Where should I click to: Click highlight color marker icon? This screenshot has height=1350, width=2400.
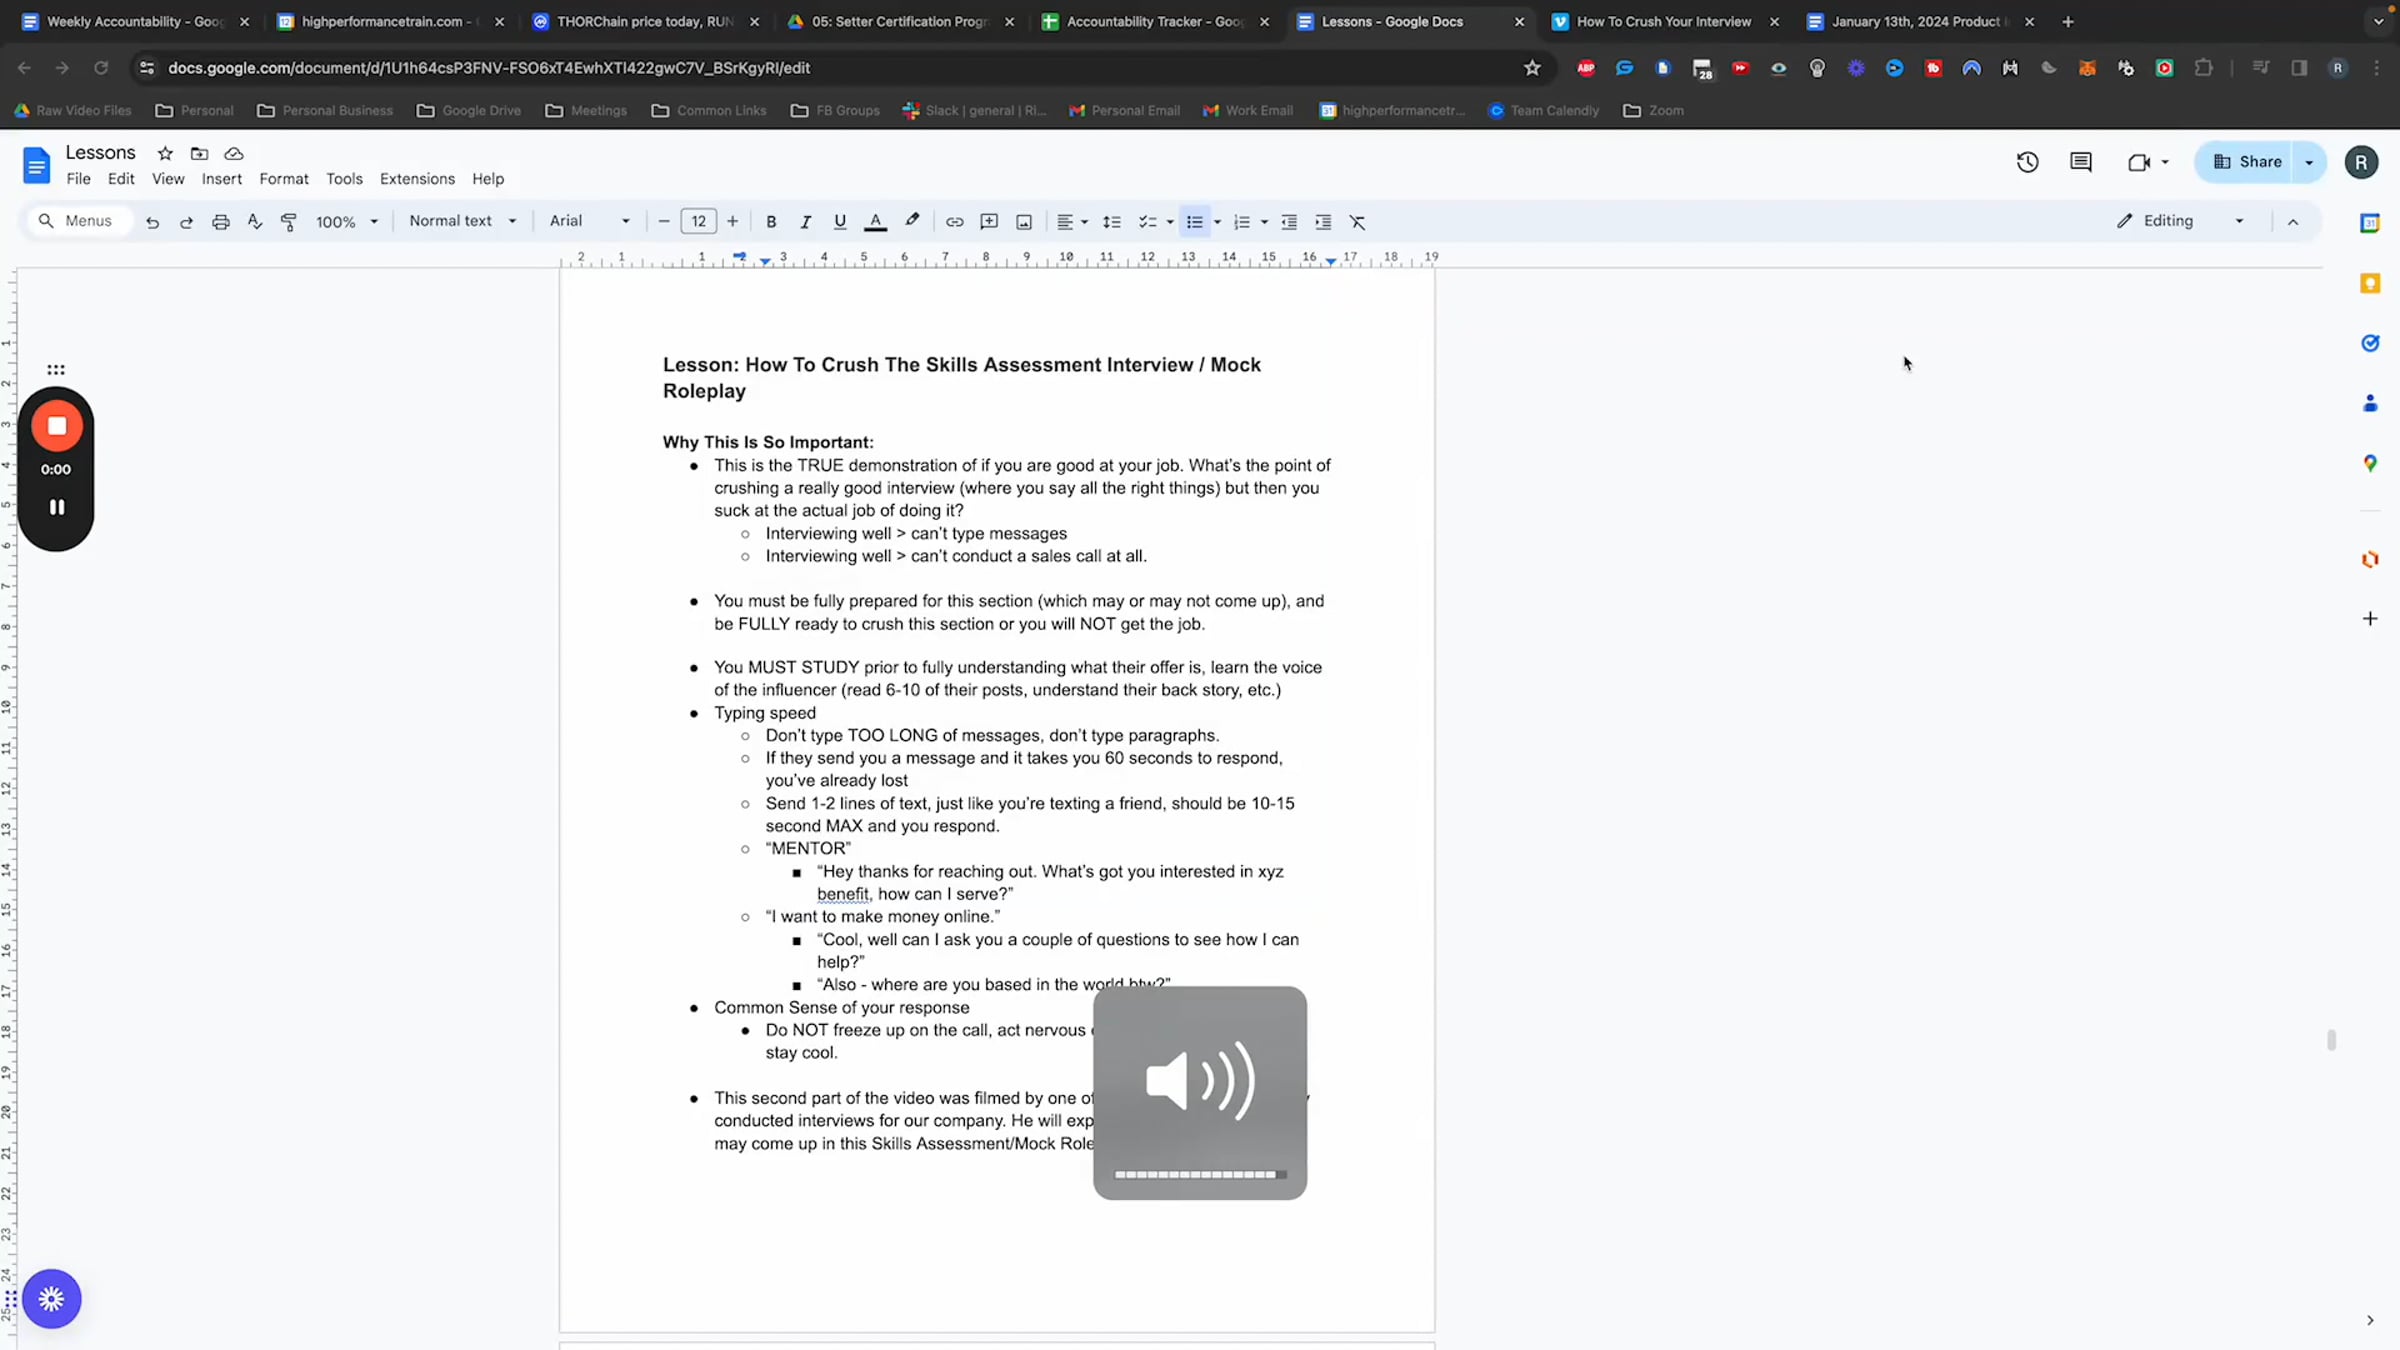(x=912, y=221)
